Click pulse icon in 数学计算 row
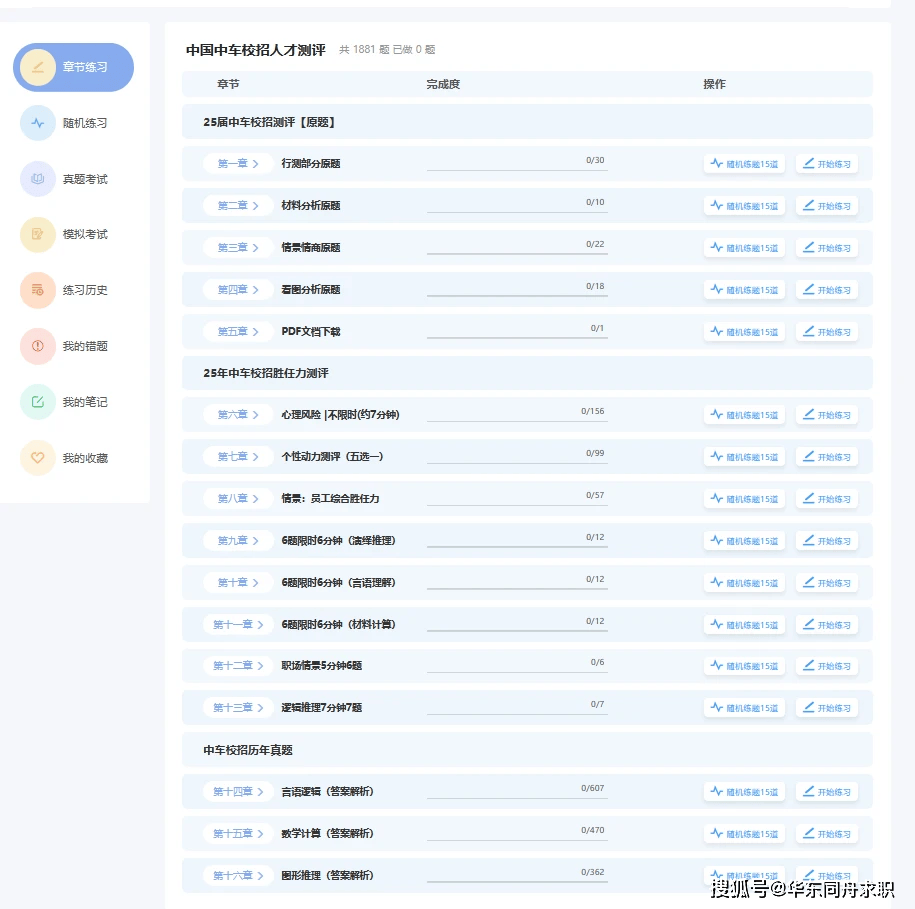This screenshot has height=909, width=915. click(717, 833)
